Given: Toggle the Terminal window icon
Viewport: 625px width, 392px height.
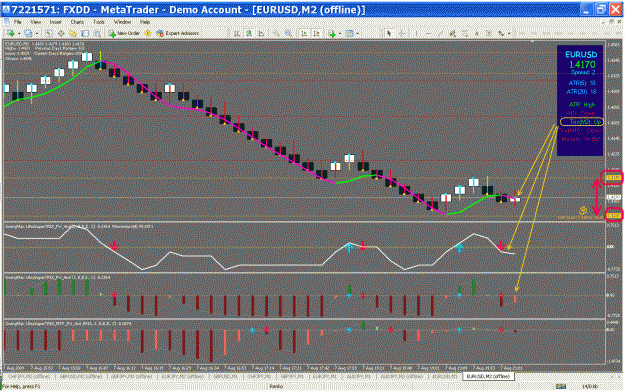Looking at the screenshot, I should pyautogui.click(x=85, y=33).
